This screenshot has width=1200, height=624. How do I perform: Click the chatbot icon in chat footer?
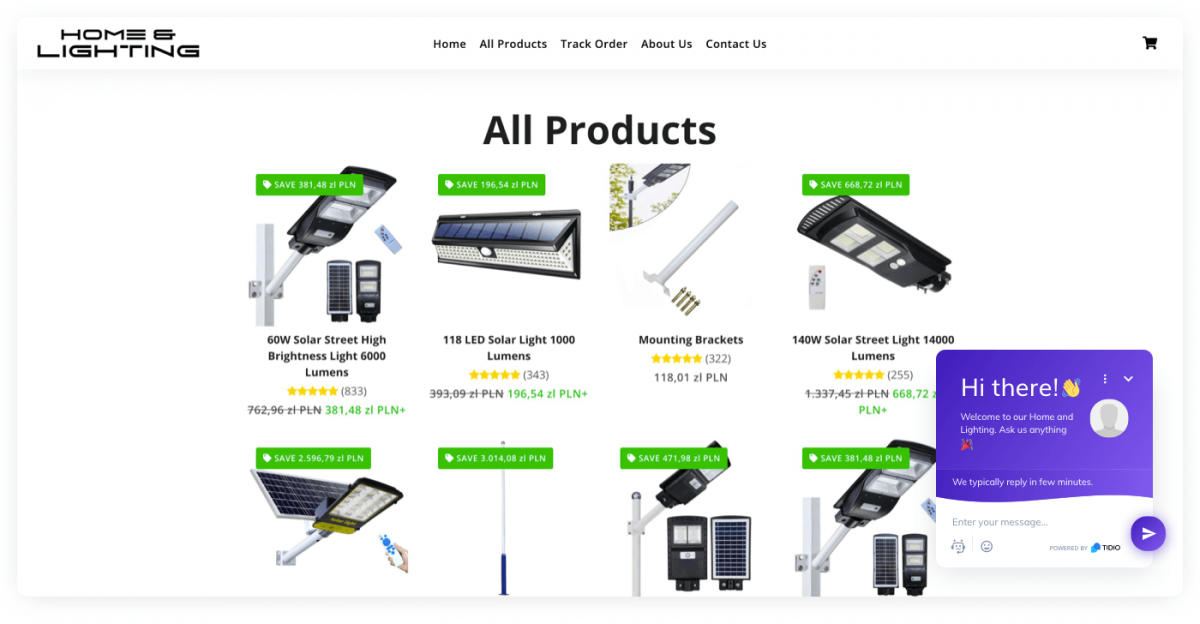pyautogui.click(x=958, y=547)
